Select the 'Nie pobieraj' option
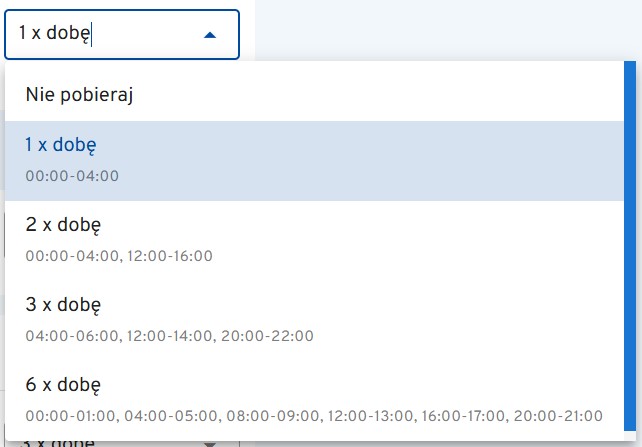Screen dimensions: 642x447 [x=80, y=95]
